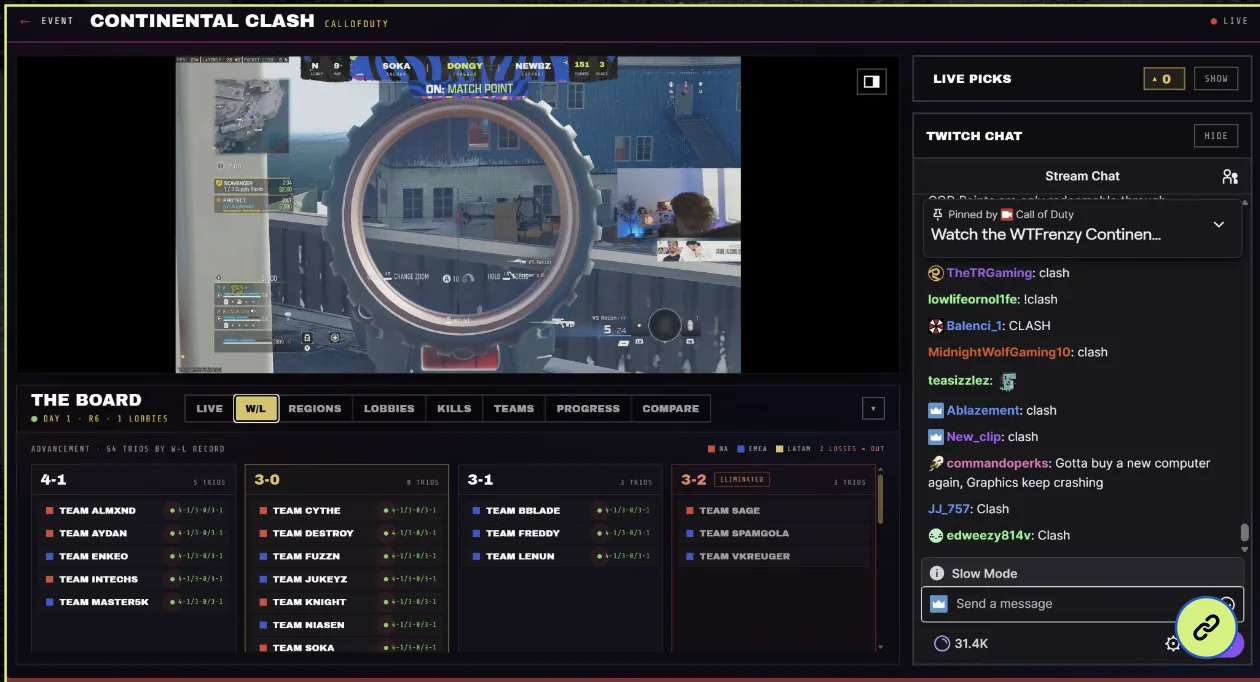
Task: Select TEAM MASTER5K row
Action: tap(134, 602)
